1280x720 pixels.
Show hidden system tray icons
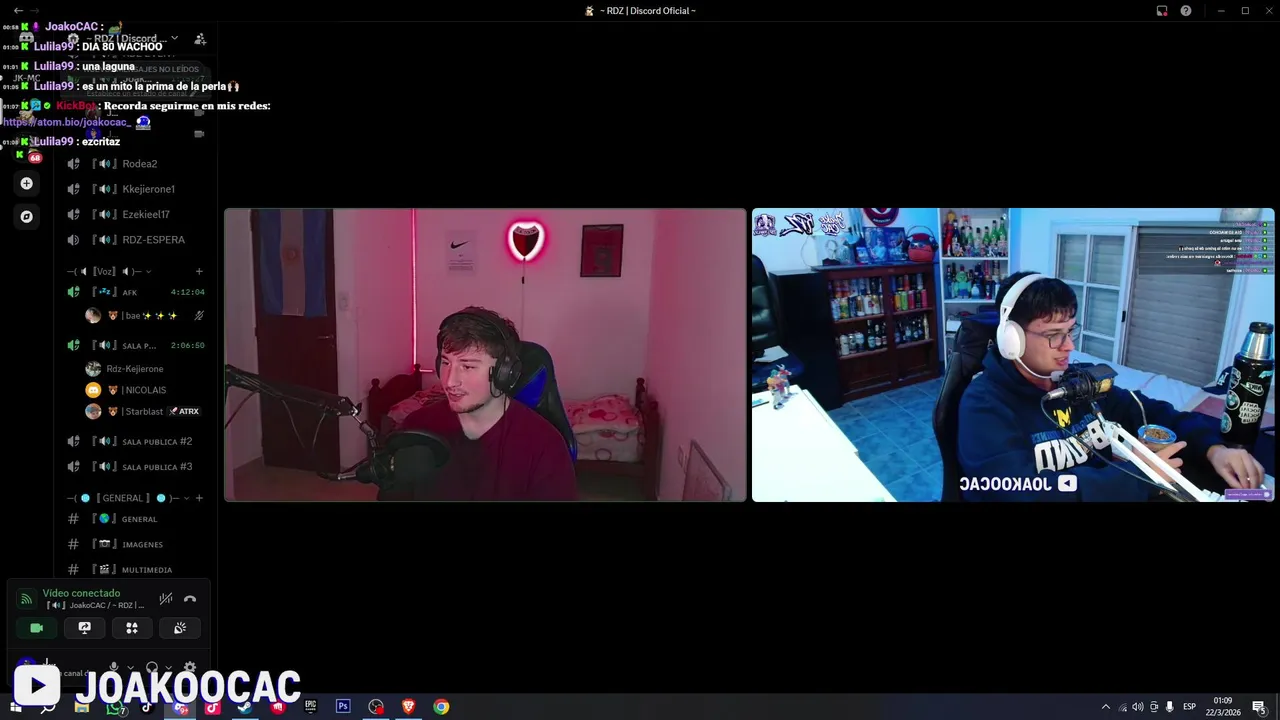pos(1105,707)
